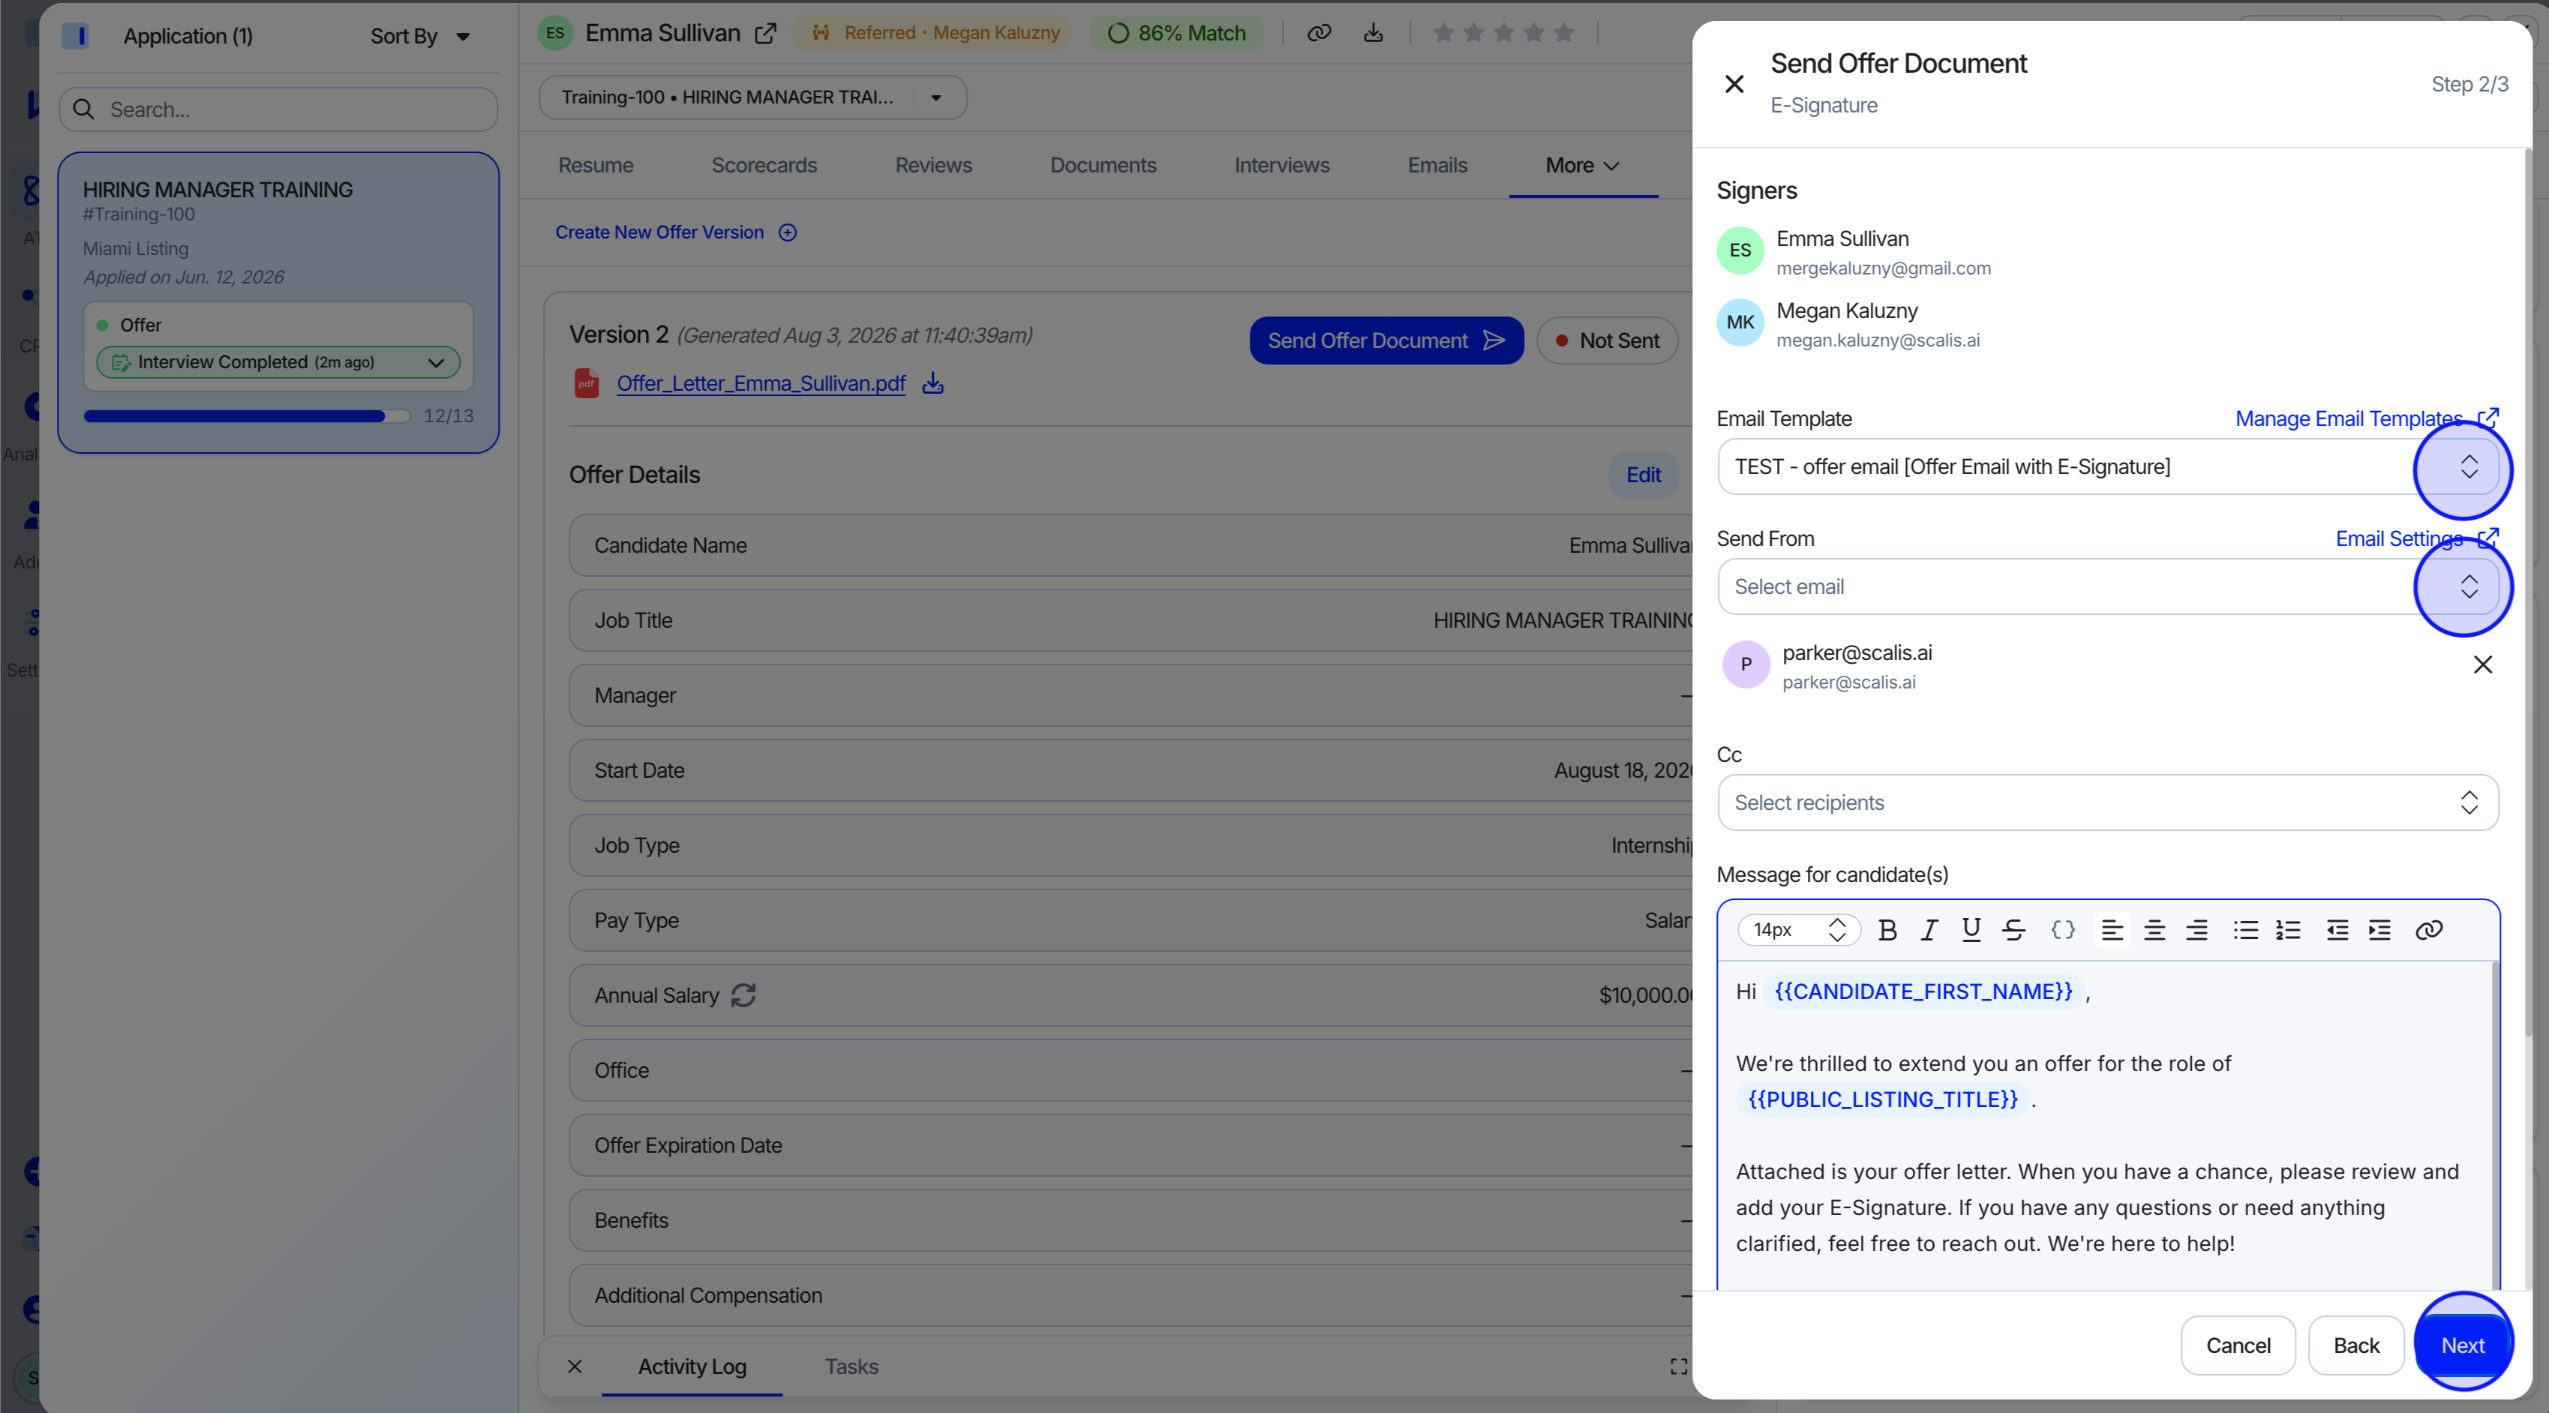Open Manage Email Templates link

click(x=2366, y=418)
